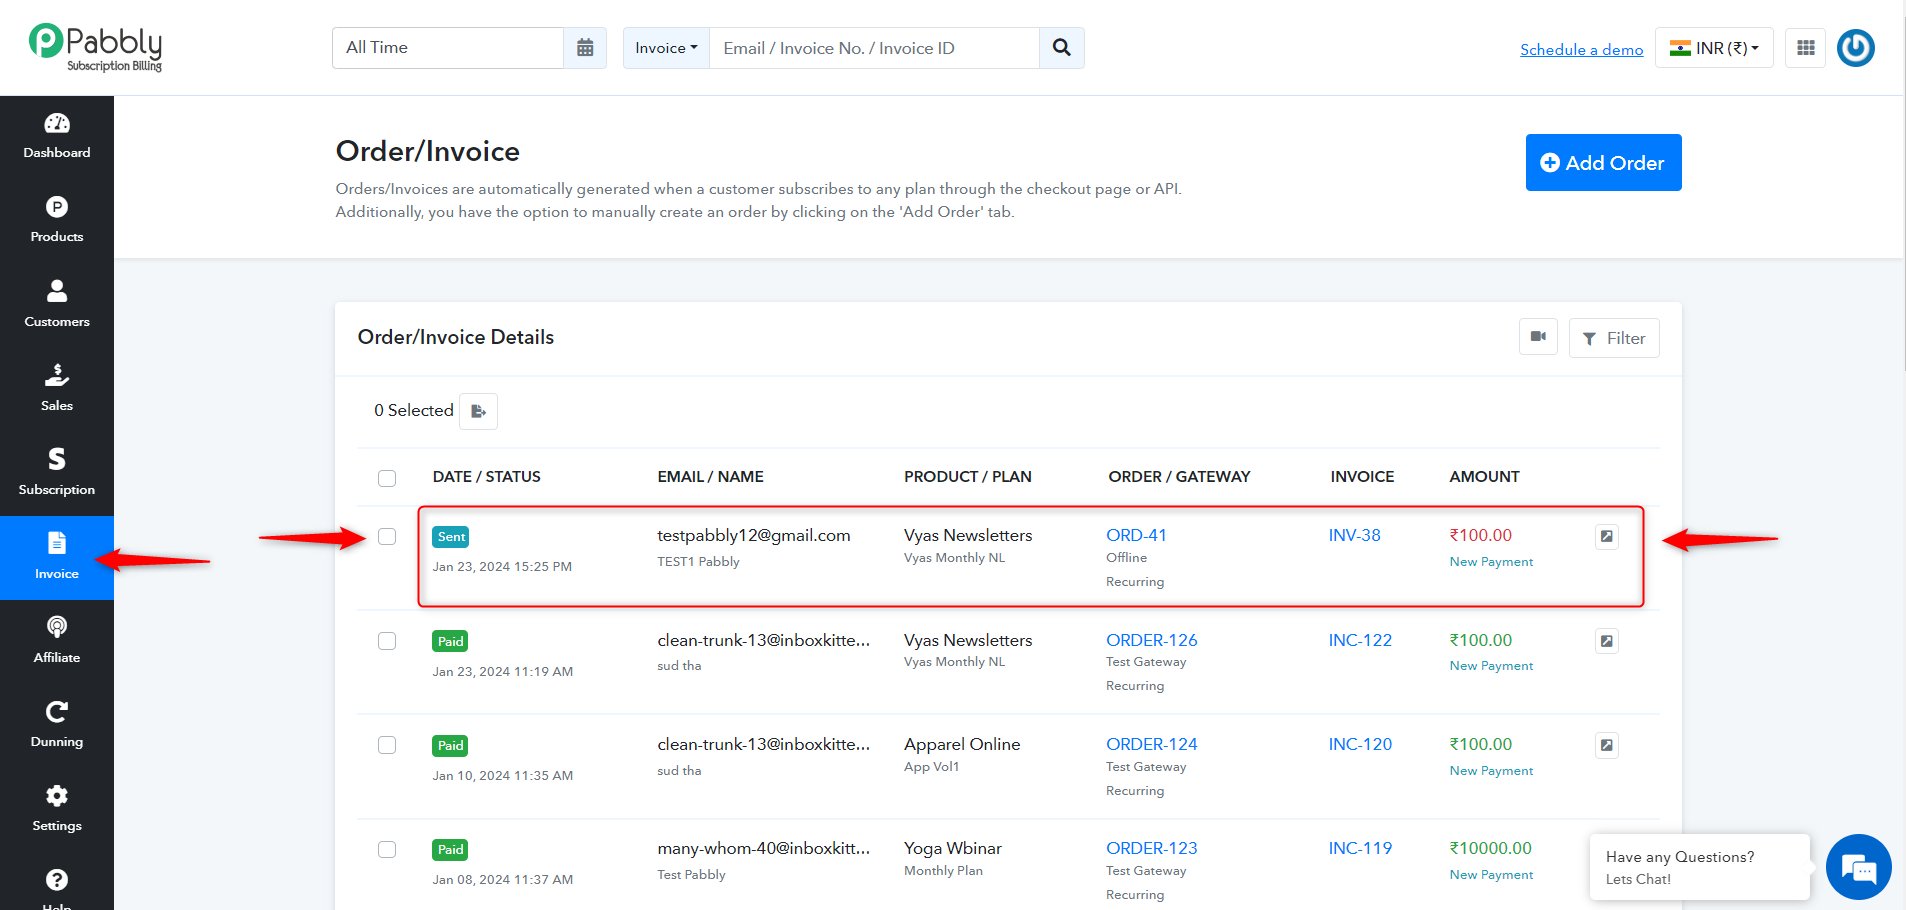Toggle the select-all header checkbox

pos(387,478)
